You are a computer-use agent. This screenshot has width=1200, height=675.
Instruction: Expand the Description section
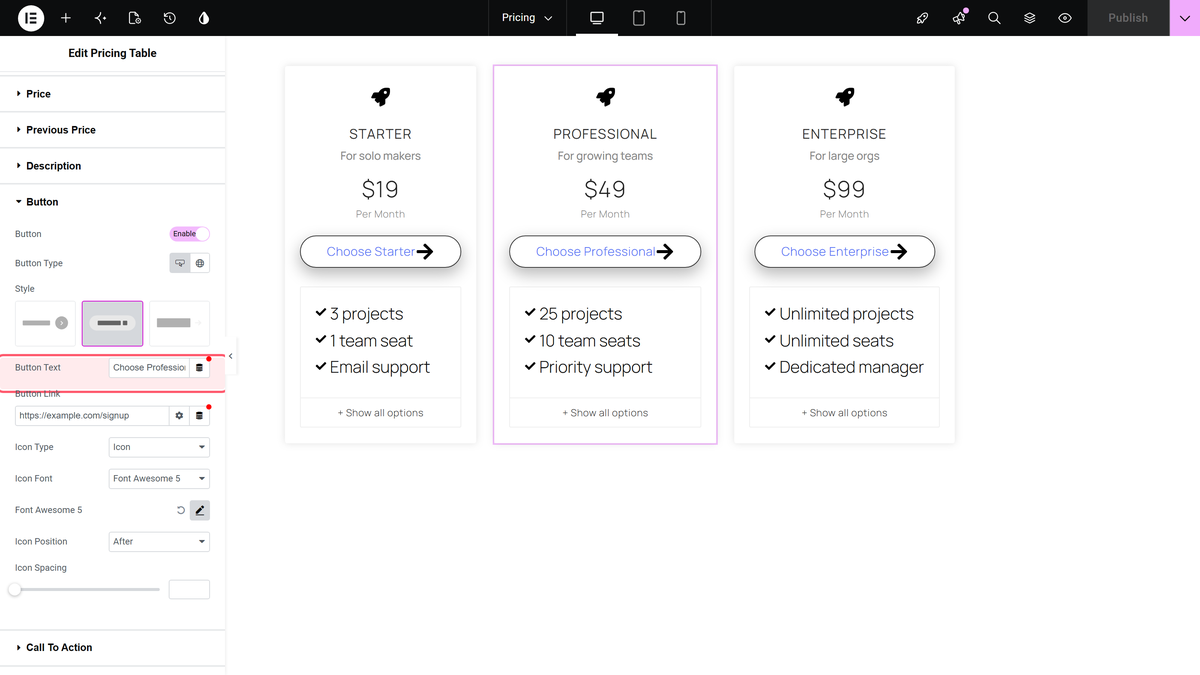(x=113, y=166)
